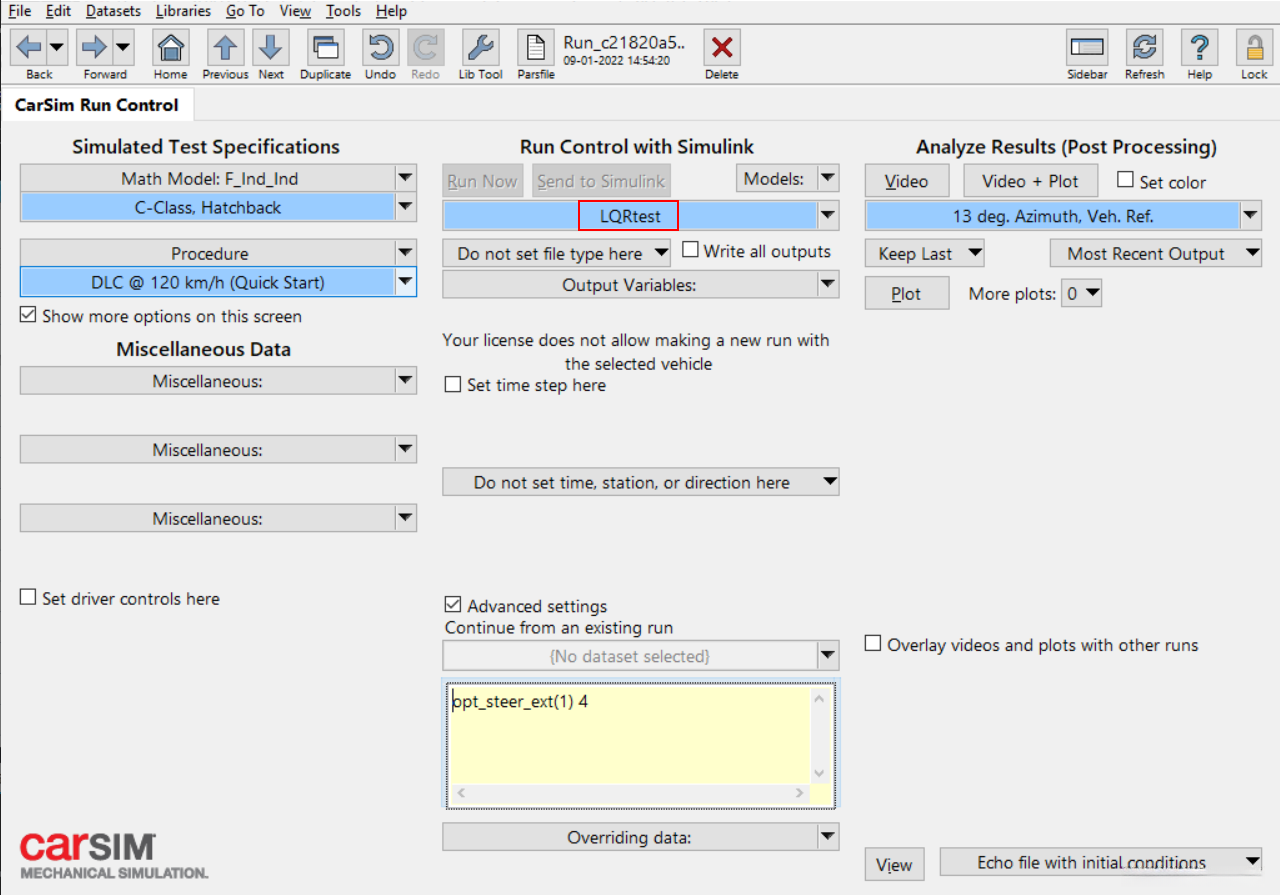Viewport: 1280px width, 895px height.
Task: Open the Edit menu
Action: [58, 11]
